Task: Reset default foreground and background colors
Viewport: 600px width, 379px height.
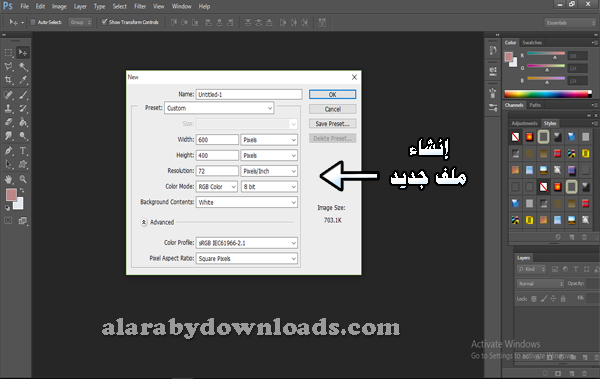Action: pos(7,208)
